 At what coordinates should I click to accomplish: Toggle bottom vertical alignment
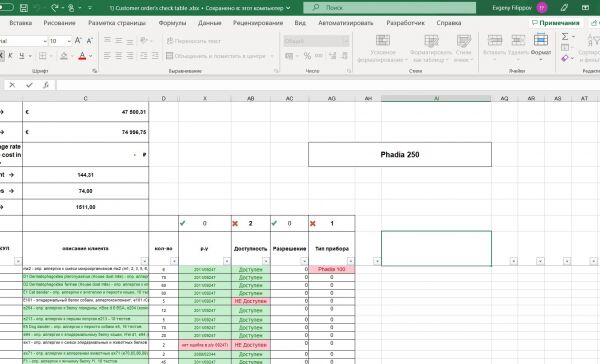(130, 41)
